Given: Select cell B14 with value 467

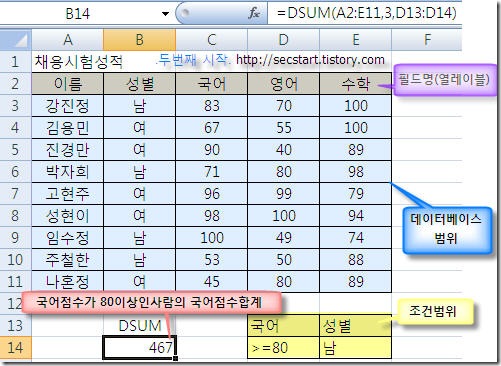Looking at the screenshot, I should coord(140,348).
